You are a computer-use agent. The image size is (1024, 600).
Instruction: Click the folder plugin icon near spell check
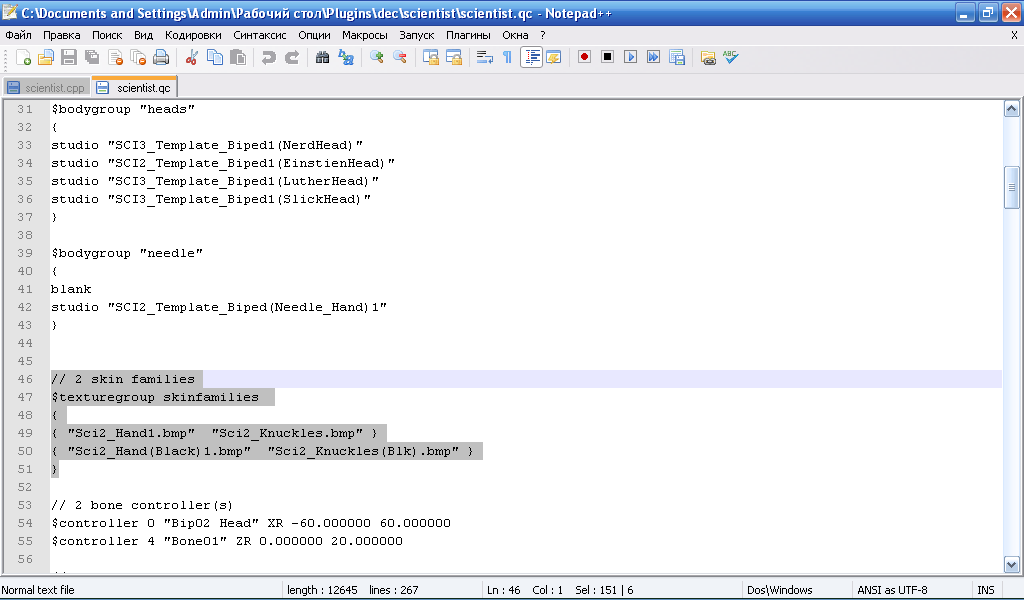(708, 57)
